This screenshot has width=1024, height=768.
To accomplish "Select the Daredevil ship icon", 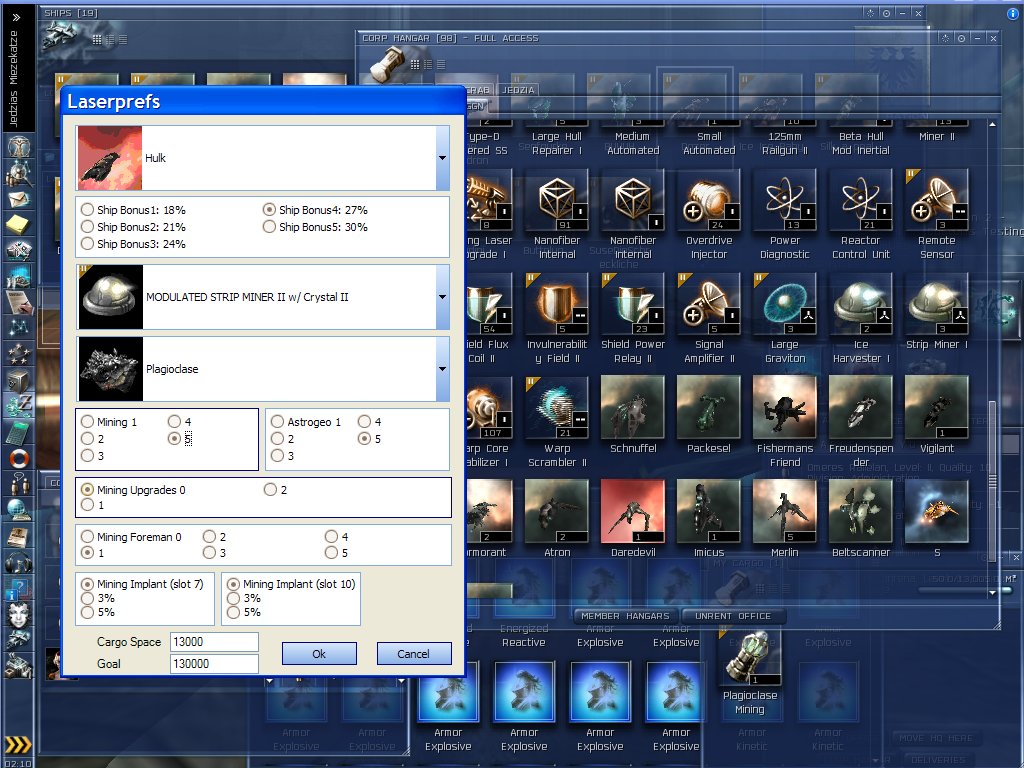I will pos(632,511).
